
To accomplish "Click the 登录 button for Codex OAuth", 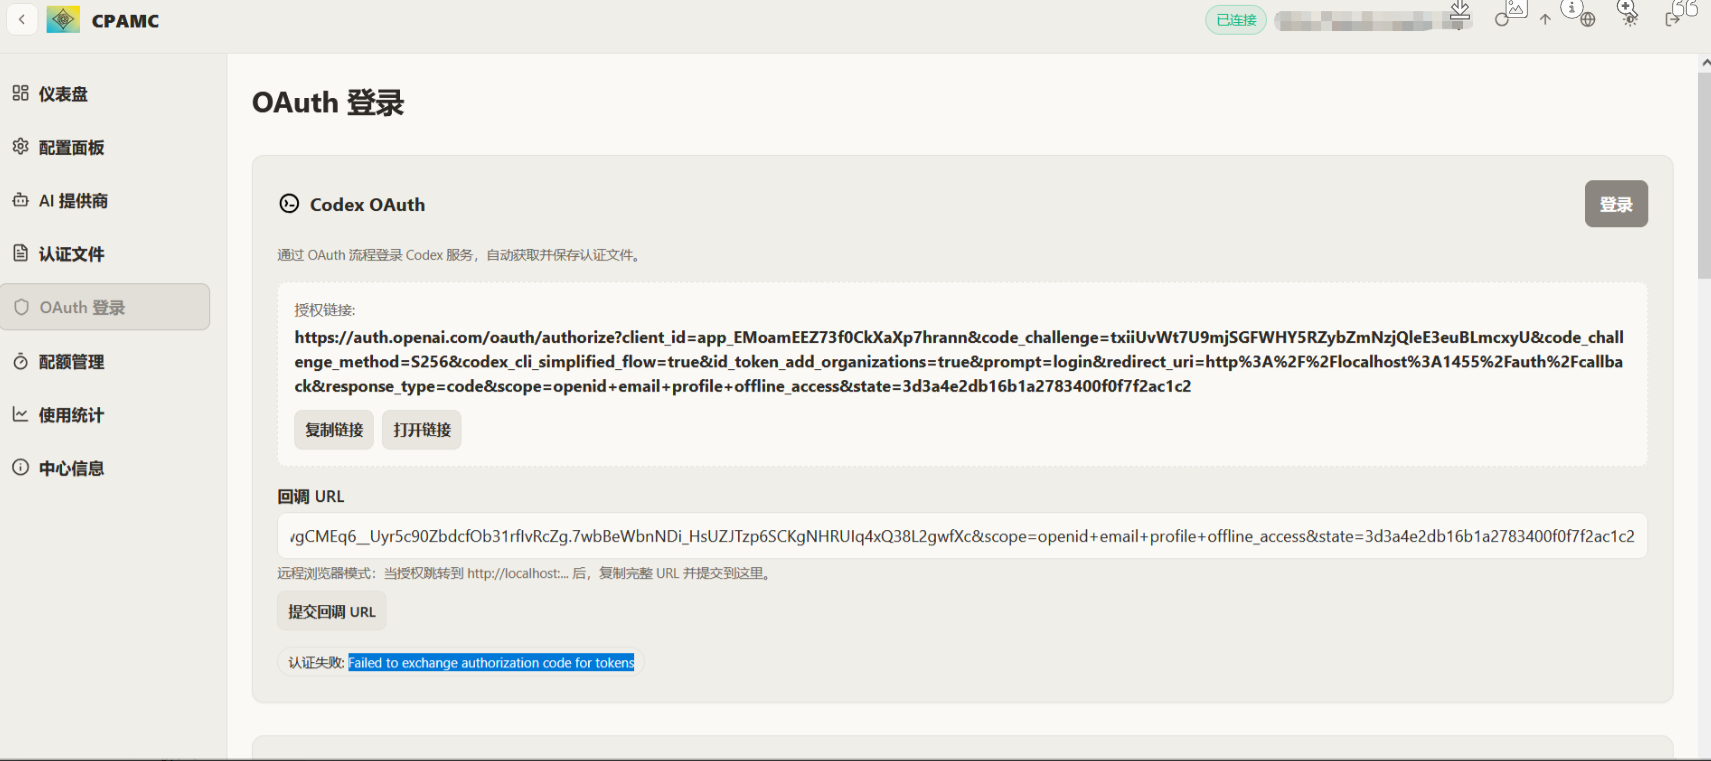I will tap(1615, 204).
